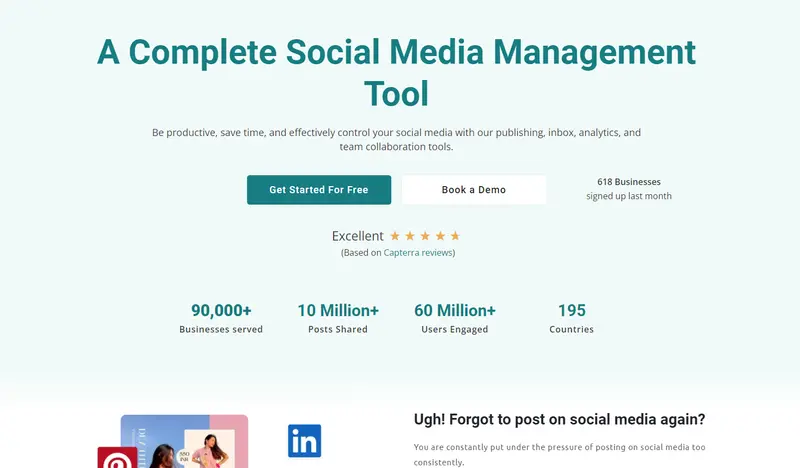Click the Forgot to post heading
The height and width of the screenshot is (468, 800).
click(559, 419)
